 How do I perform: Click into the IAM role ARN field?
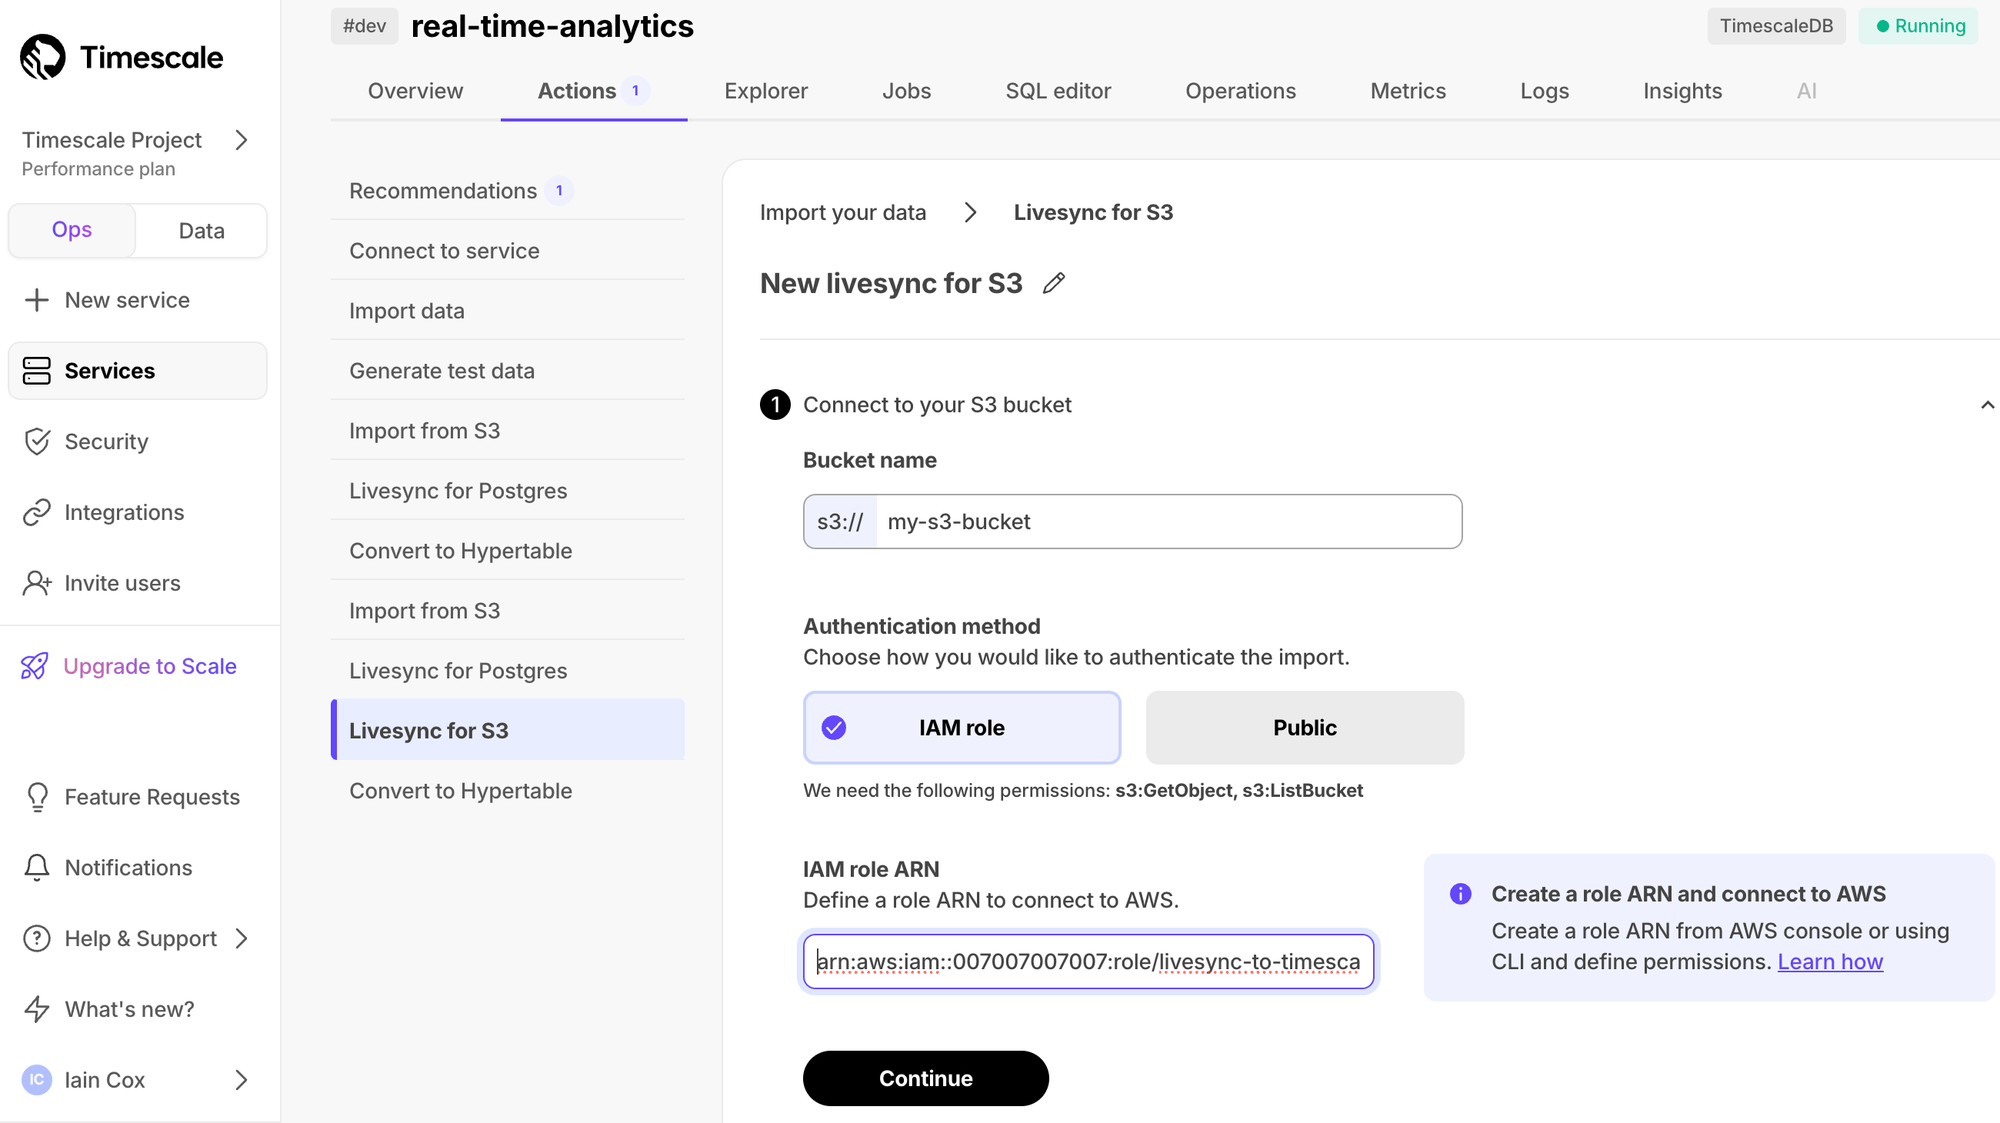click(1088, 962)
